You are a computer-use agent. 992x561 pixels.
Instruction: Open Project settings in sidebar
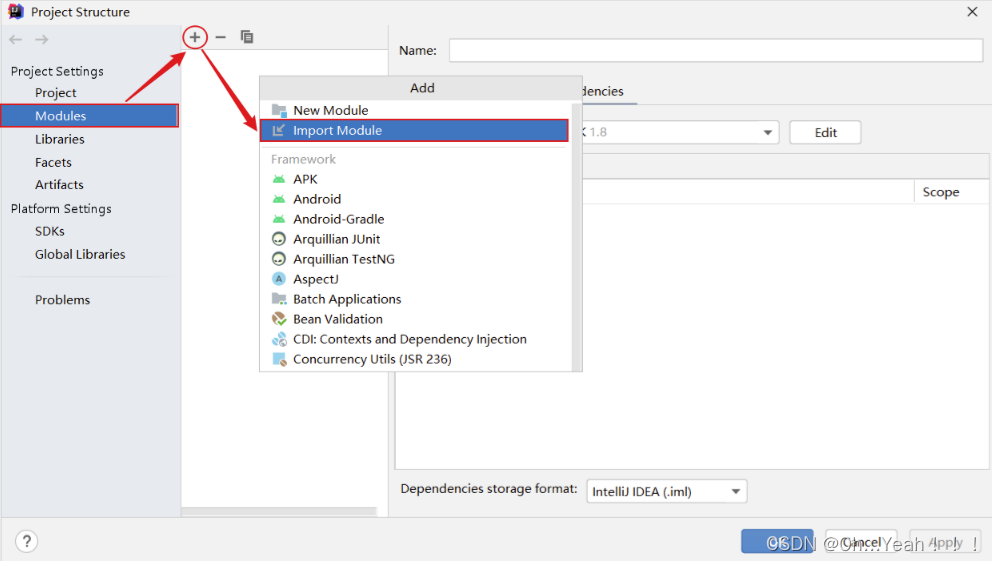[x=56, y=92]
